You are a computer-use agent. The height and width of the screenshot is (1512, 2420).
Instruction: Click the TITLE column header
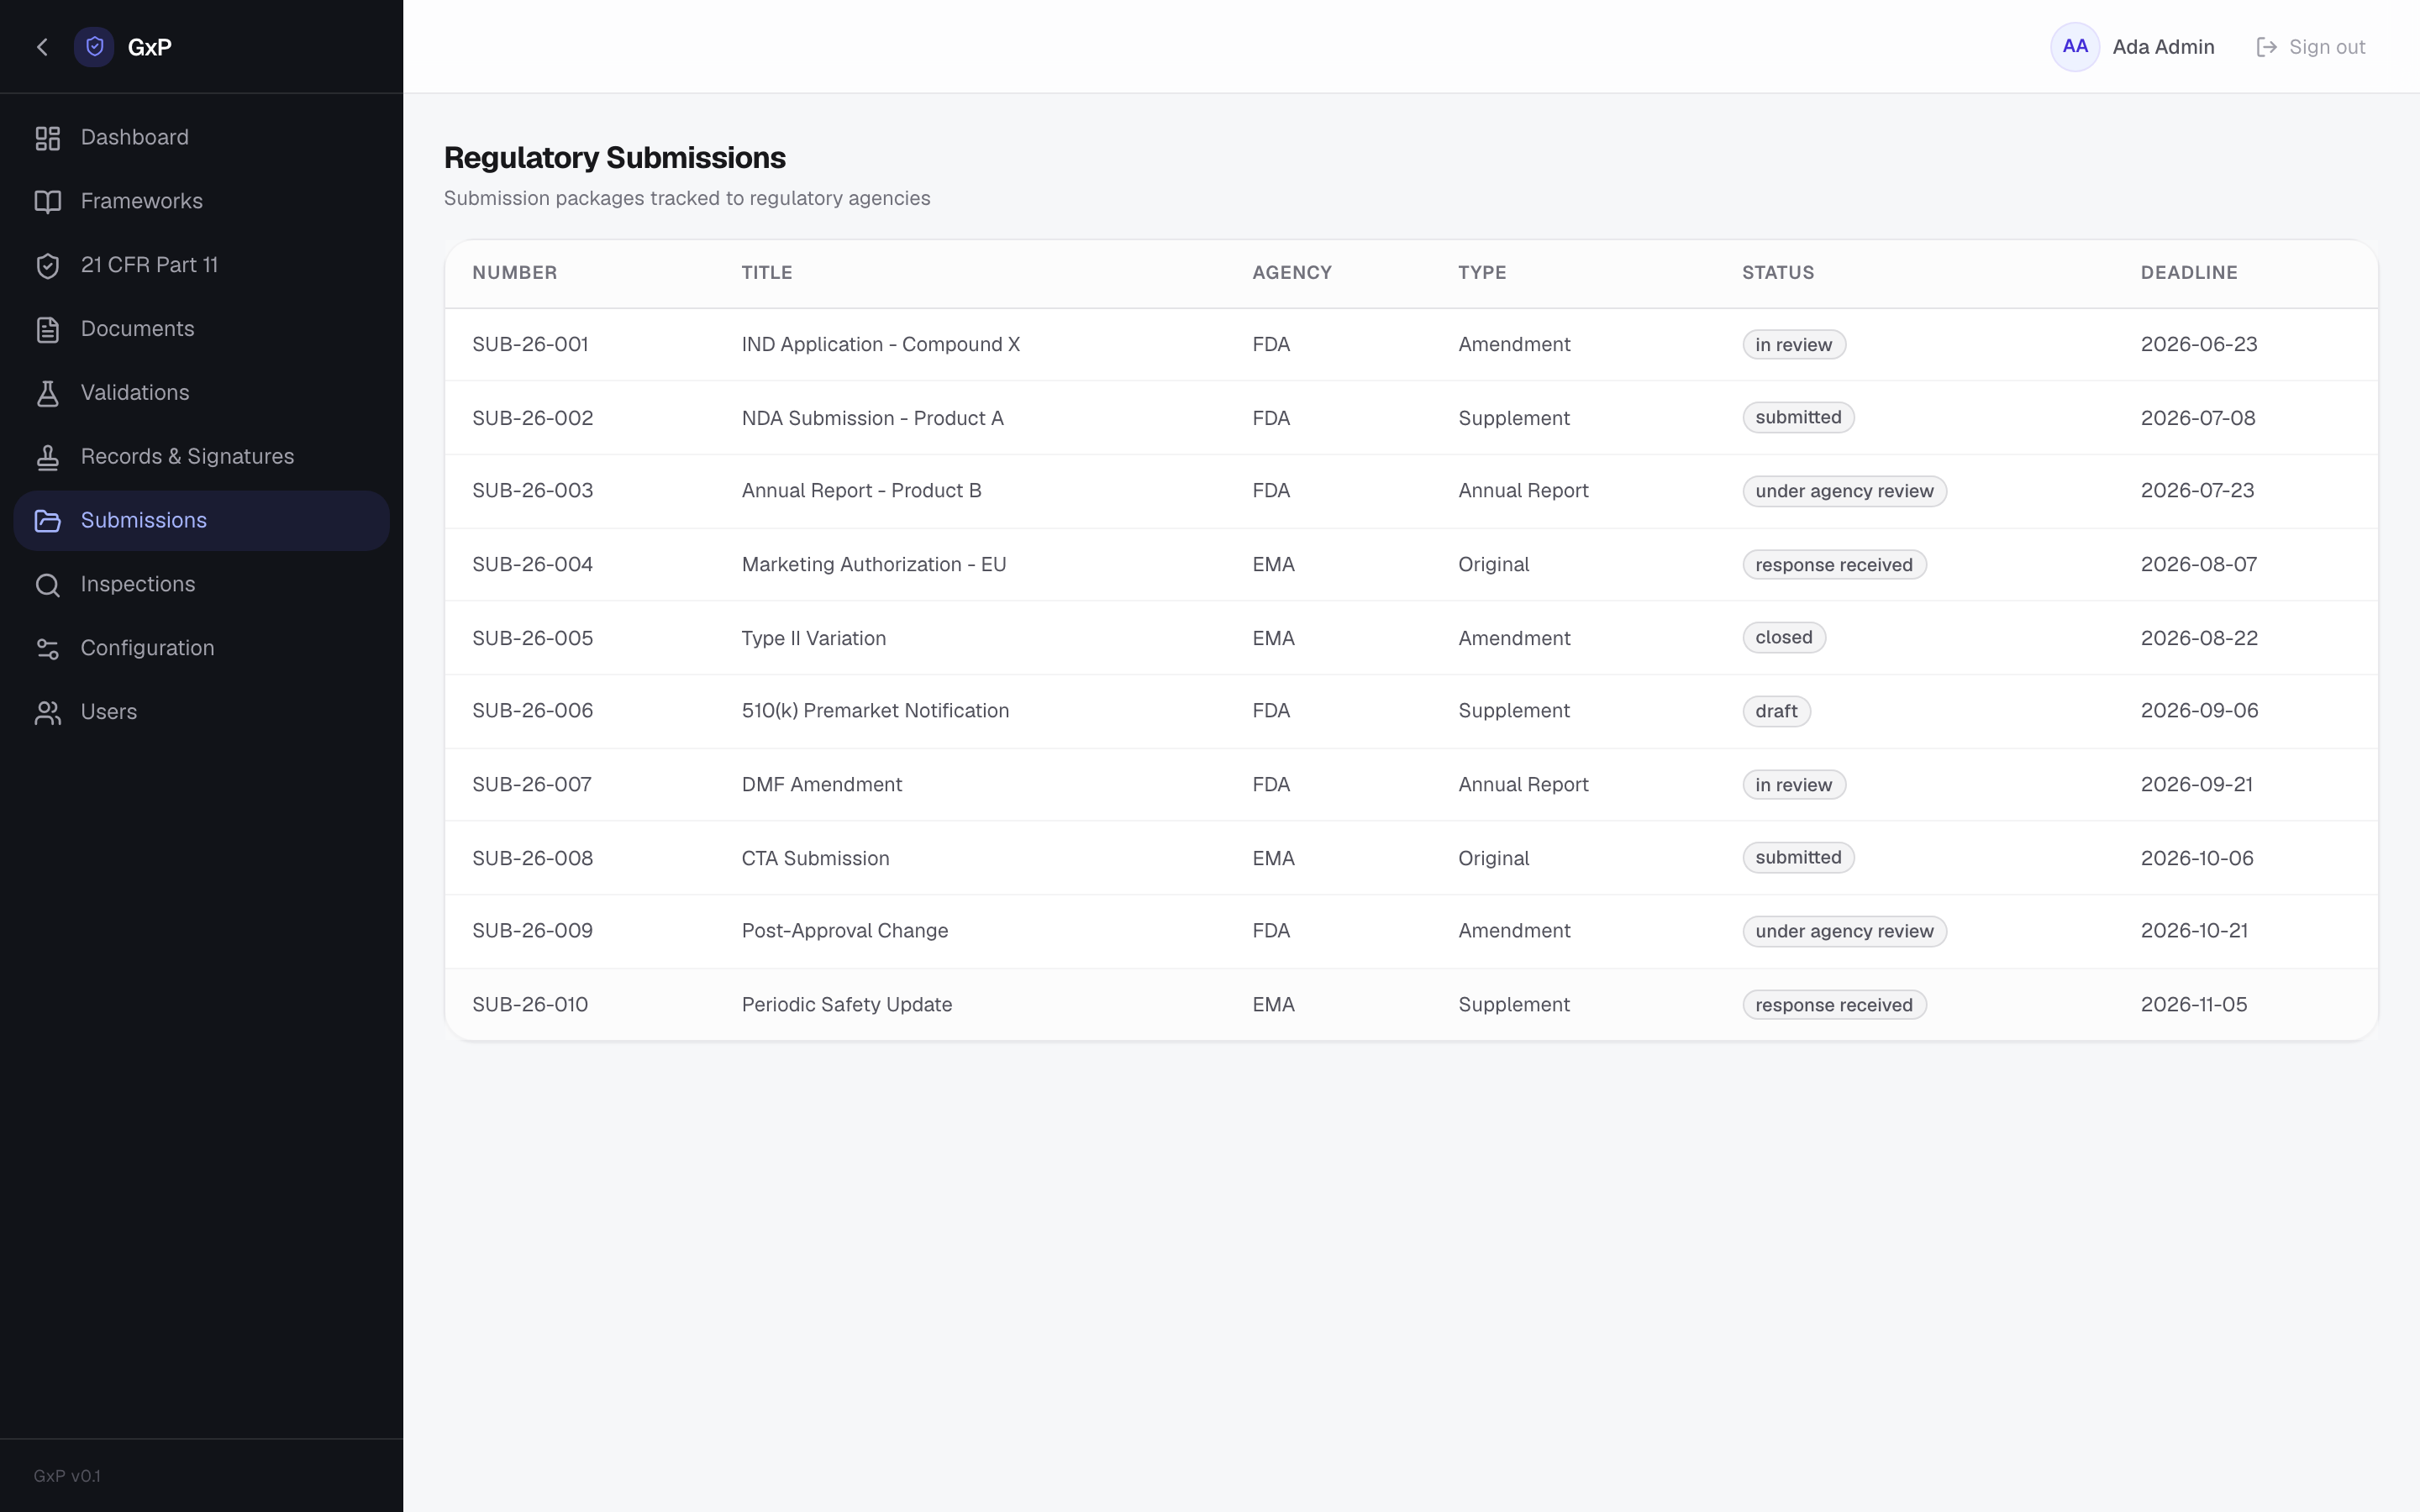[766, 273]
